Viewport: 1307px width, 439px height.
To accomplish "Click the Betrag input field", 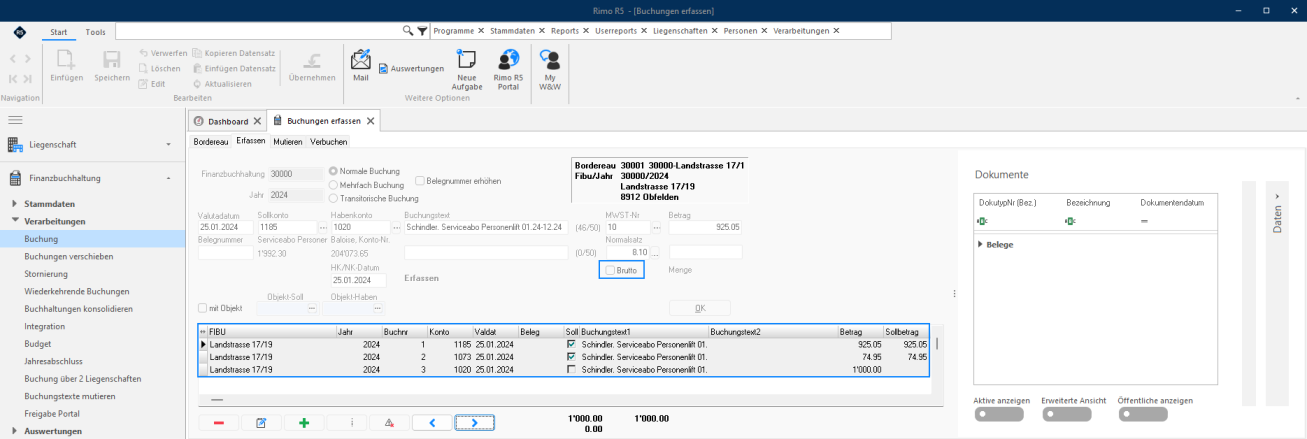I will tap(705, 228).
